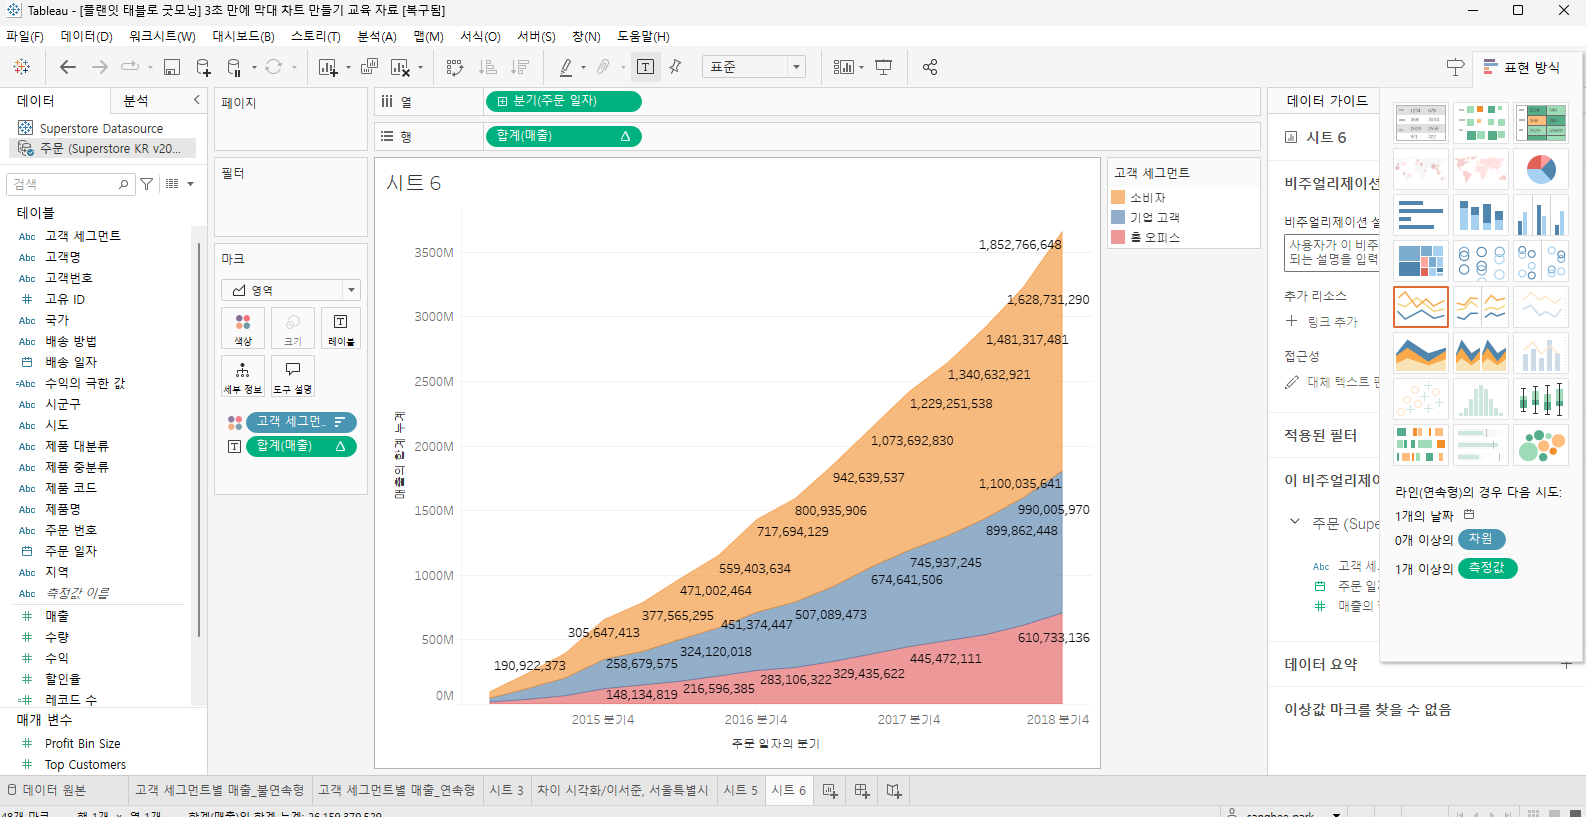Image resolution: width=1586 pixels, height=817 pixels.
Task: Select the packed bubbles Show Me thumbnail
Action: (x=1541, y=445)
